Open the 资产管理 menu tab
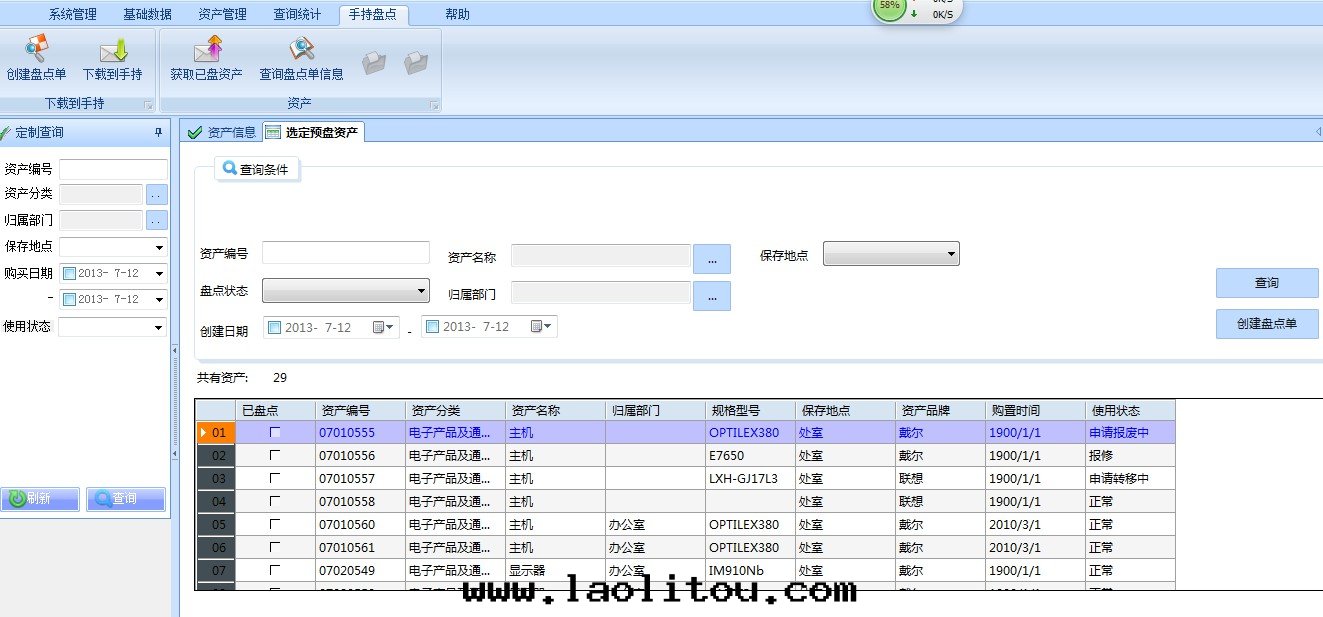The image size is (1323, 617). click(x=222, y=14)
